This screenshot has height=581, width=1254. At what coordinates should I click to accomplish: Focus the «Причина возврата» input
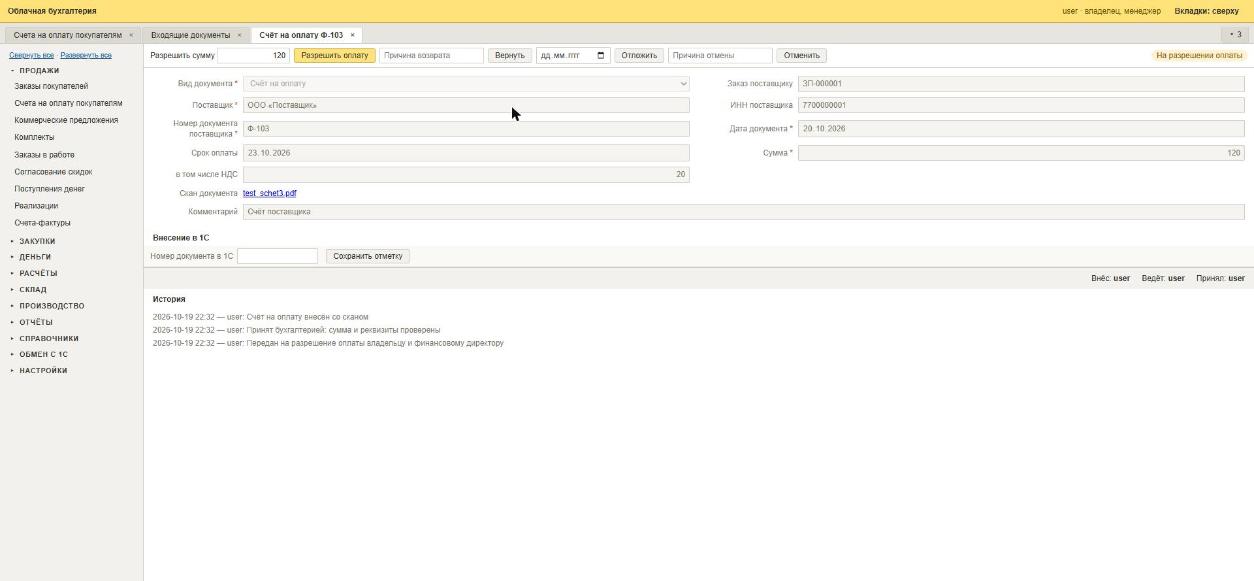pos(431,55)
